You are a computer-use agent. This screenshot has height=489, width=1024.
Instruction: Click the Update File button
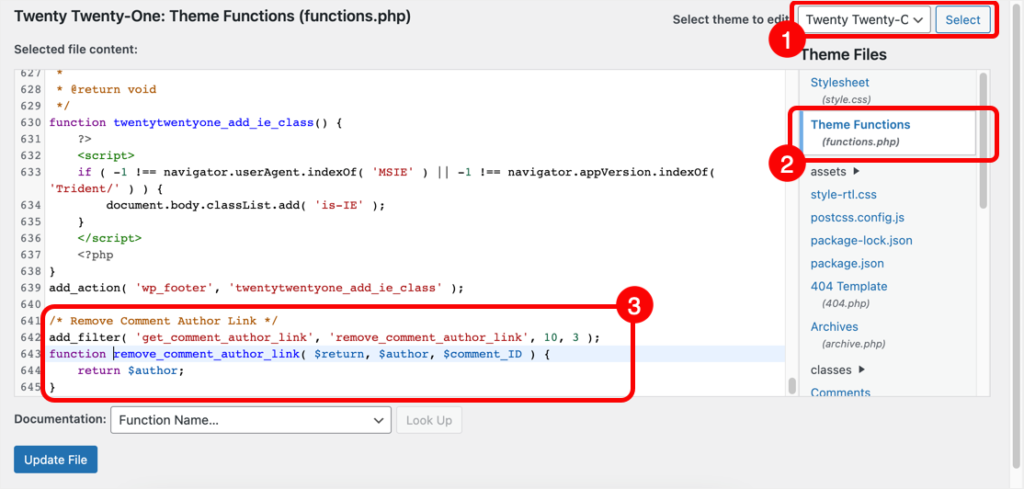point(56,460)
